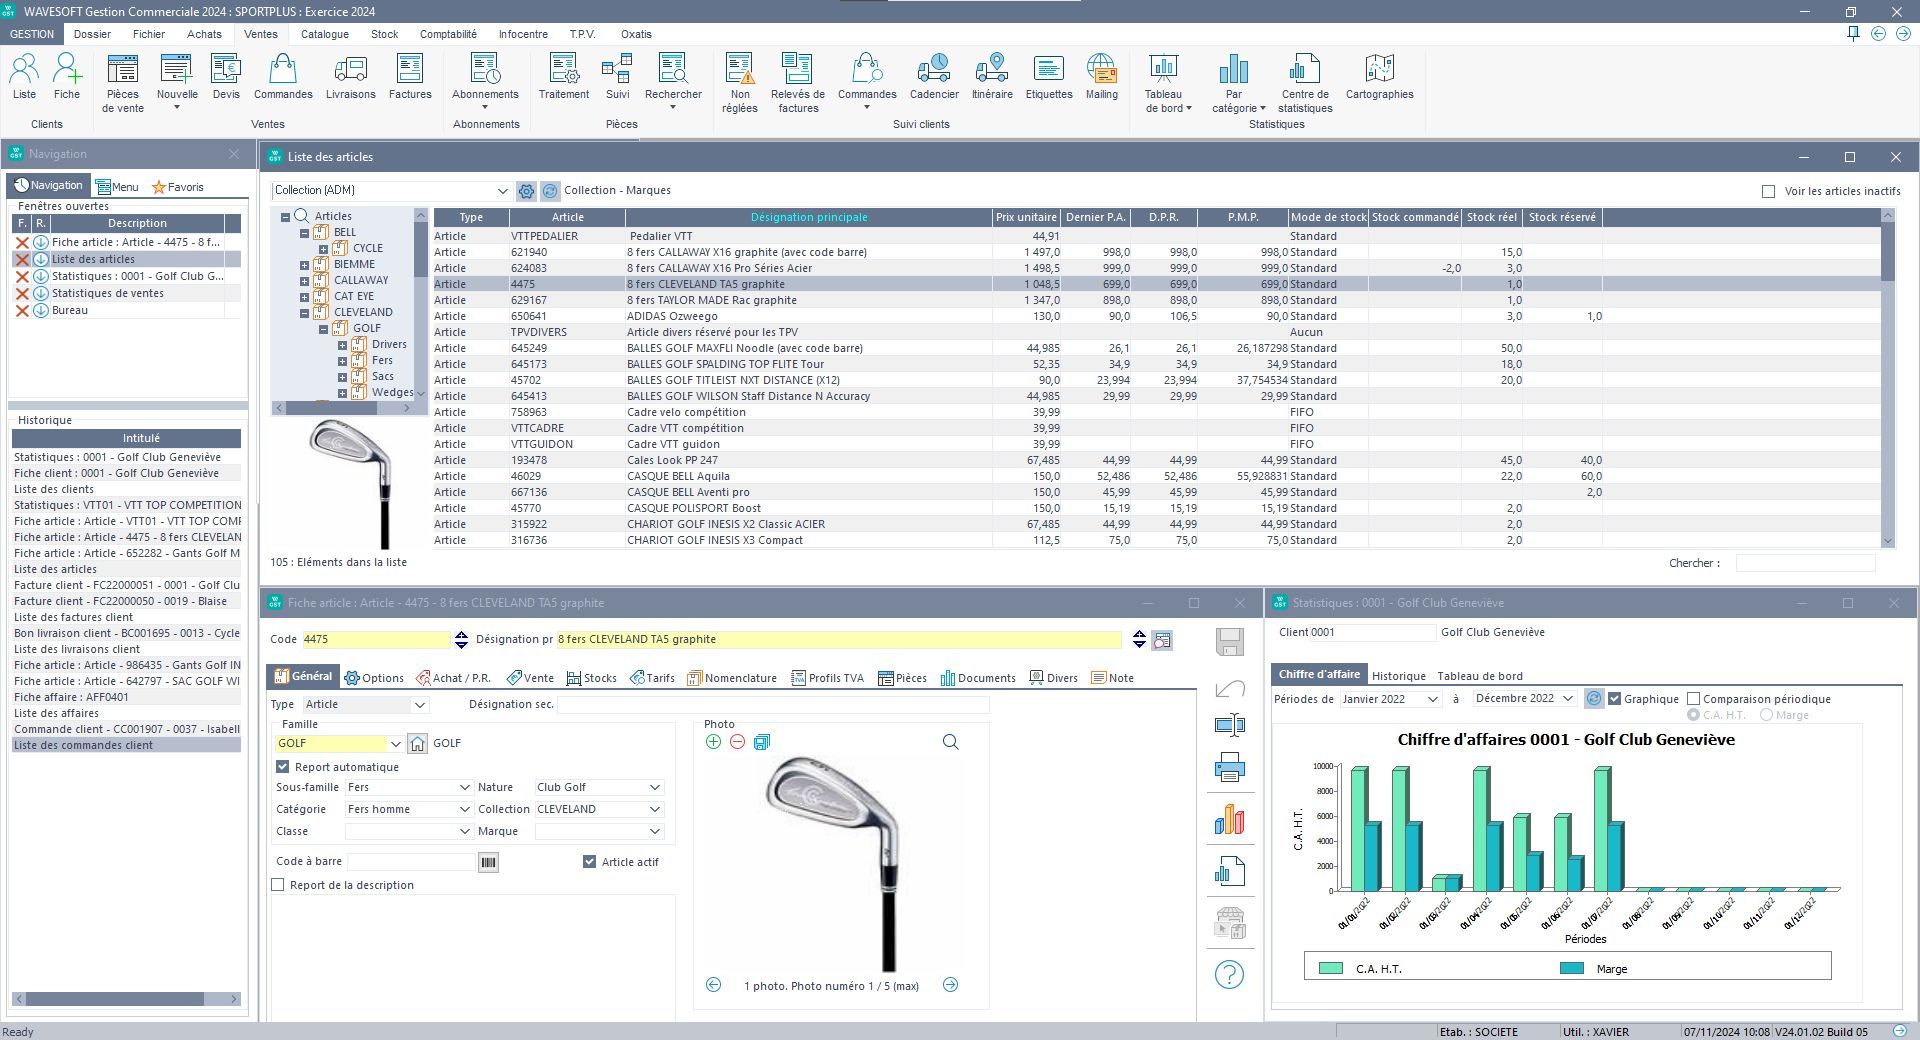This screenshot has height=1040, width=1920.
Task: Sort by Prix unitaire column header
Action: [x=1027, y=217]
